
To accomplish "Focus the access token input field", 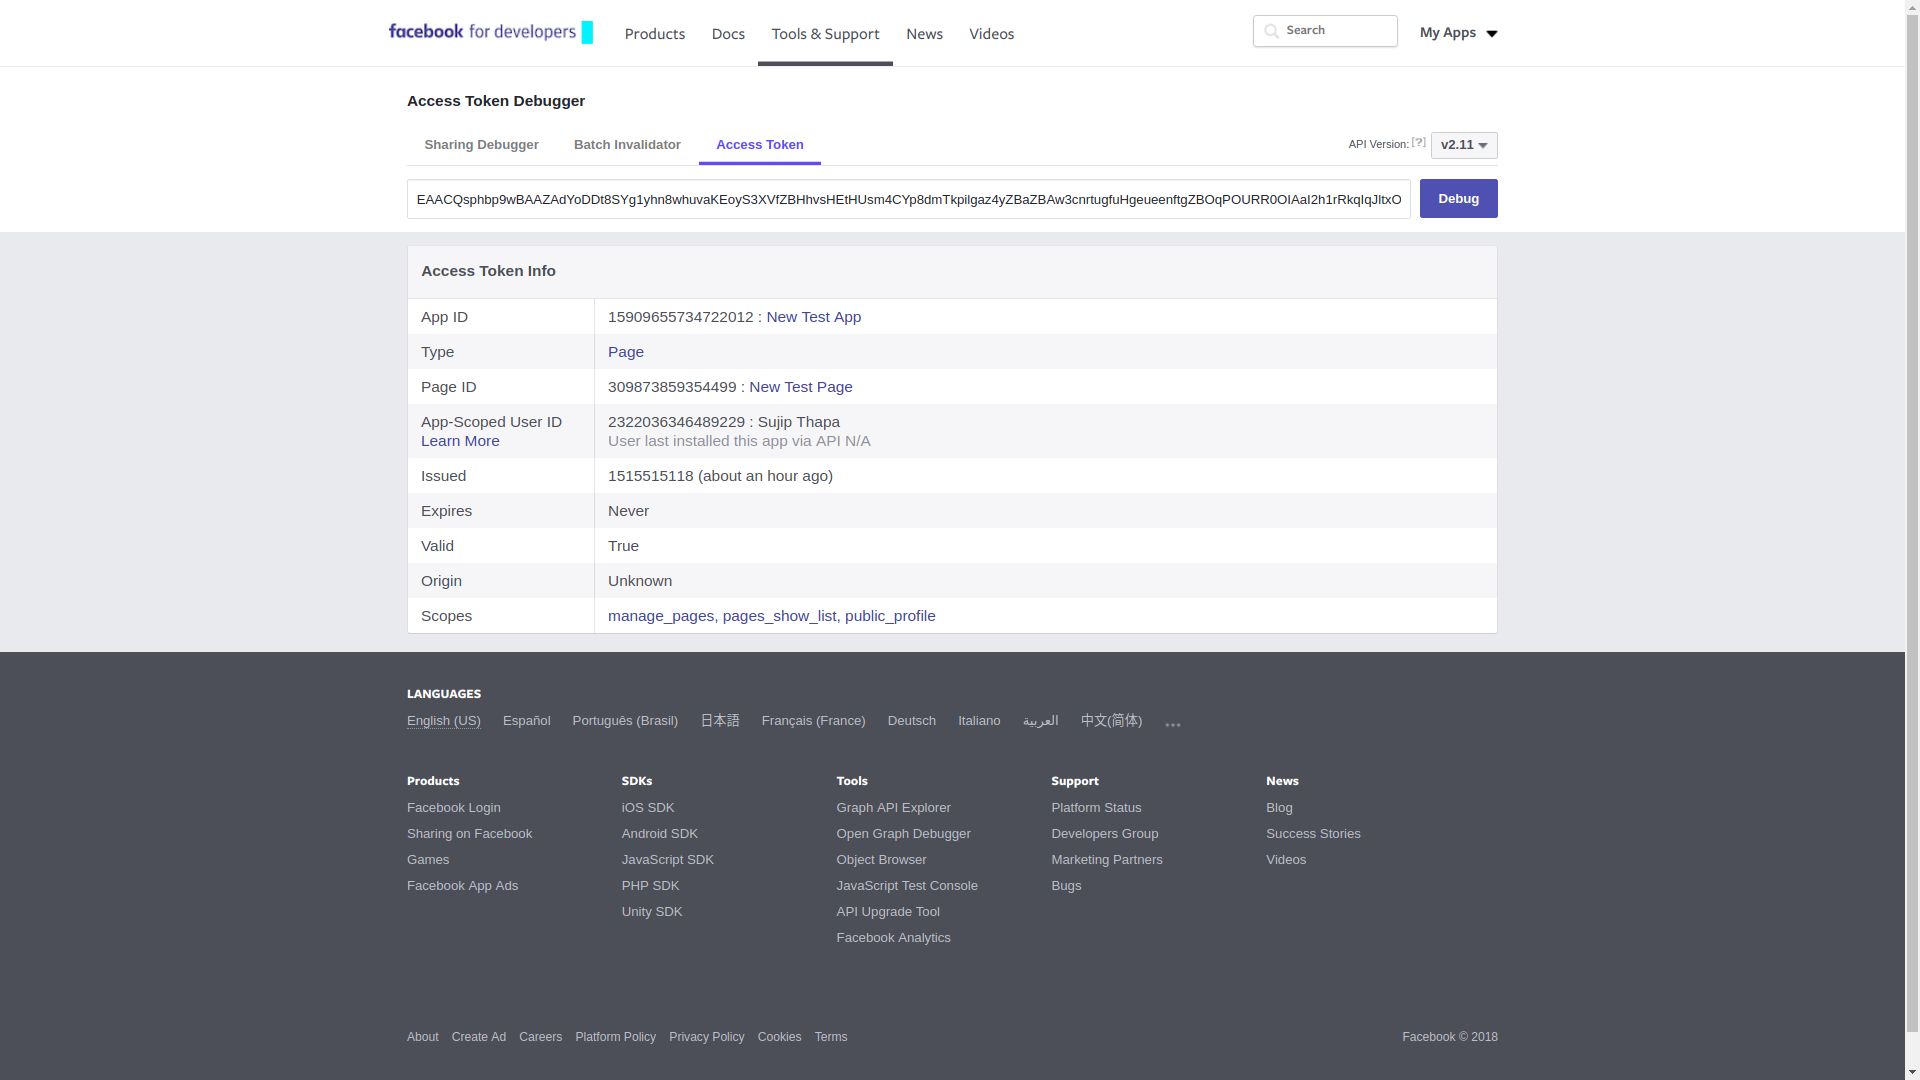I will [908, 199].
